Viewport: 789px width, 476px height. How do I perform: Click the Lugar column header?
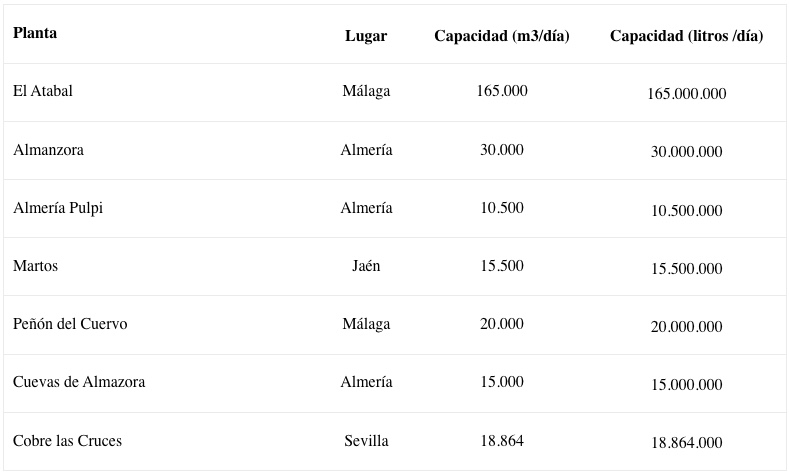(366, 36)
